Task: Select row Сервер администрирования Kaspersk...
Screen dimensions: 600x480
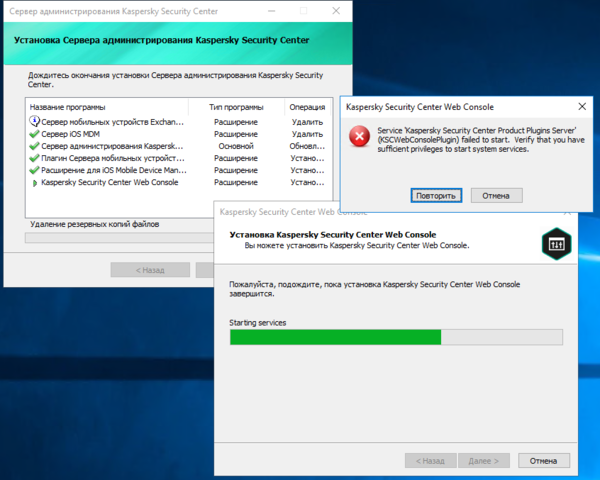Action: [x=179, y=146]
